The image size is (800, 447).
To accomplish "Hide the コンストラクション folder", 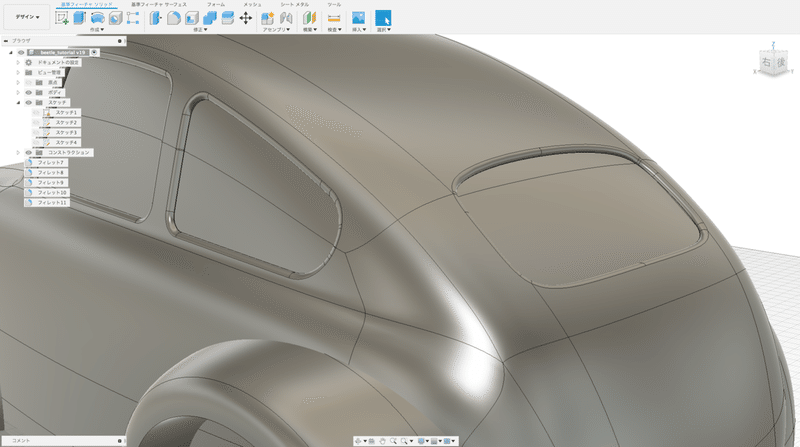I will pyautogui.click(x=29, y=153).
